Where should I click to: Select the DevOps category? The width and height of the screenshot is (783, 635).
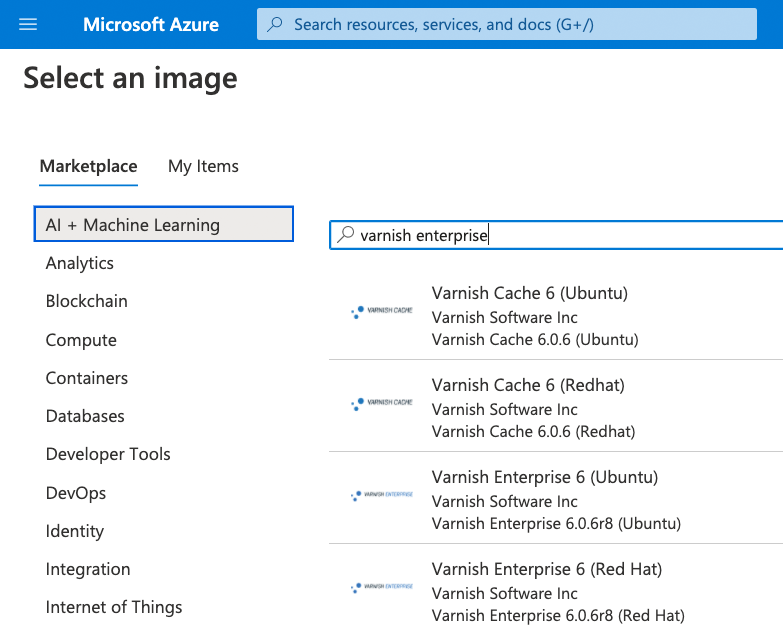[75, 493]
